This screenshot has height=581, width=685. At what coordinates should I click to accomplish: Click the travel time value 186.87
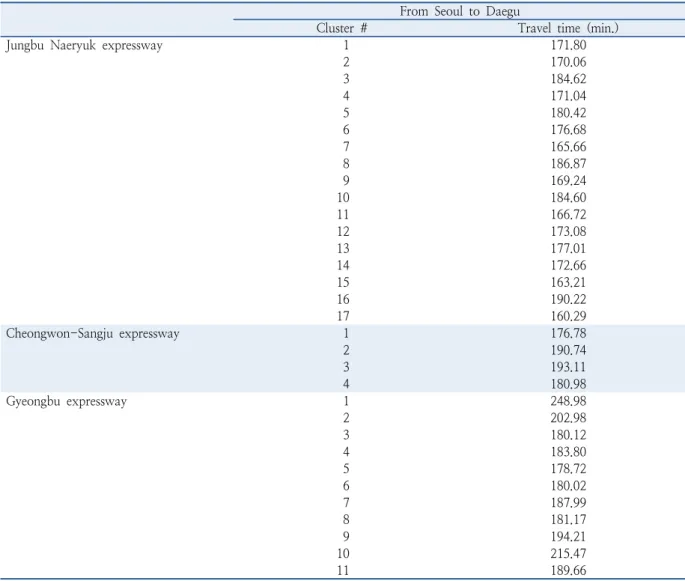tap(568, 164)
